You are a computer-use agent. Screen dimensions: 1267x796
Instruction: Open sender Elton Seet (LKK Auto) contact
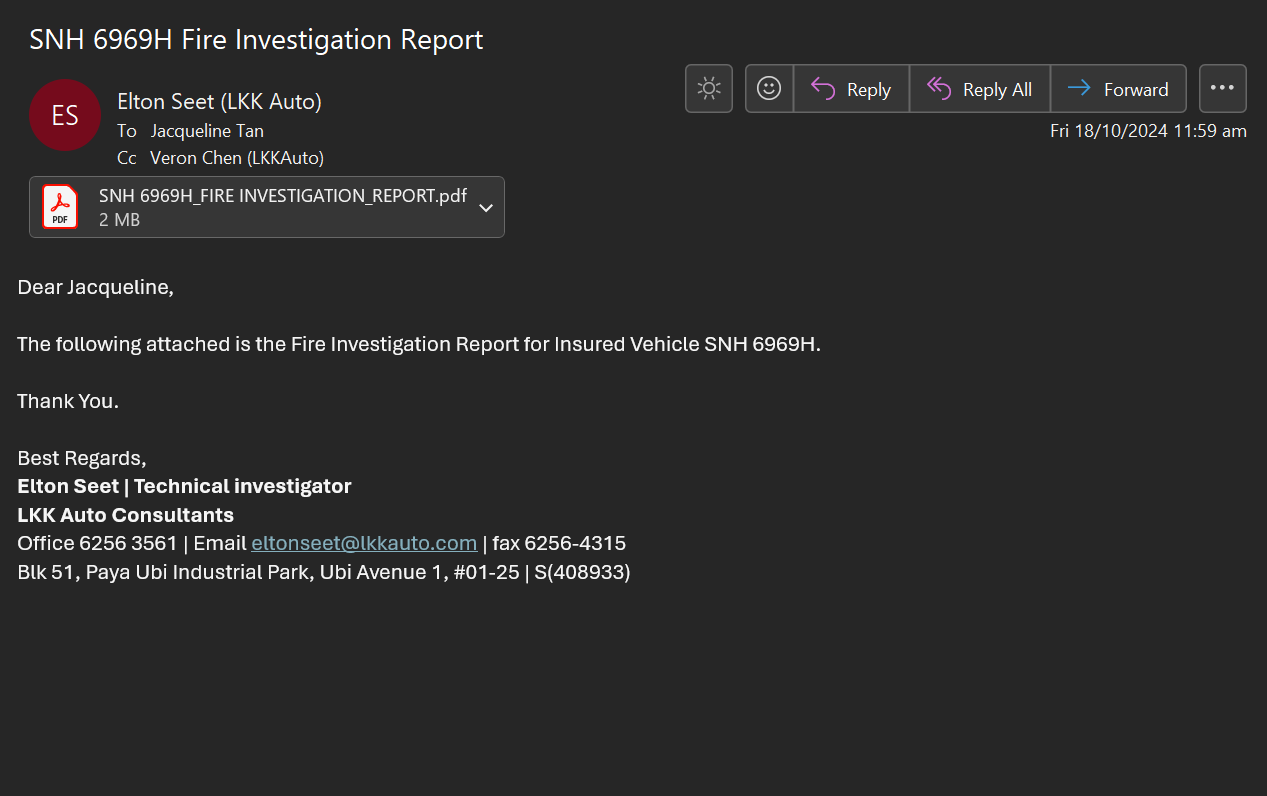(x=219, y=101)
